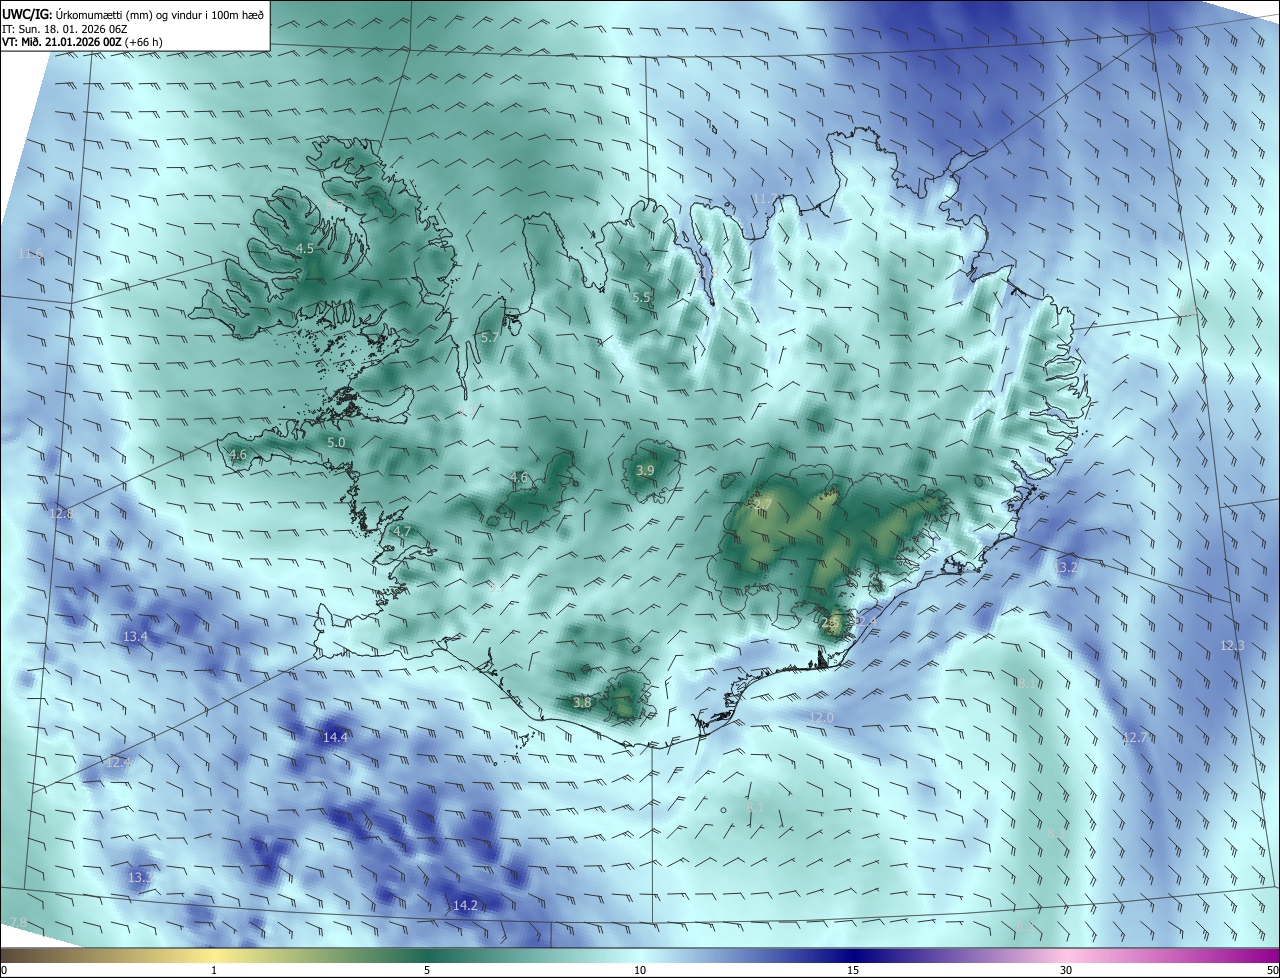This screenshot has width=1280, height=978.
Task: Click the 13.4 value label
Action: coord(135,637)
